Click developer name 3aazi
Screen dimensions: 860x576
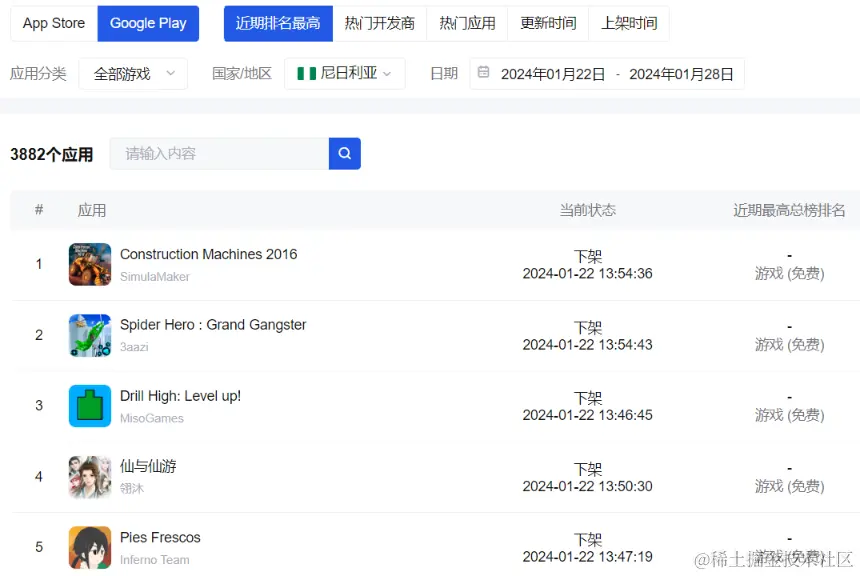coord(134,347)
